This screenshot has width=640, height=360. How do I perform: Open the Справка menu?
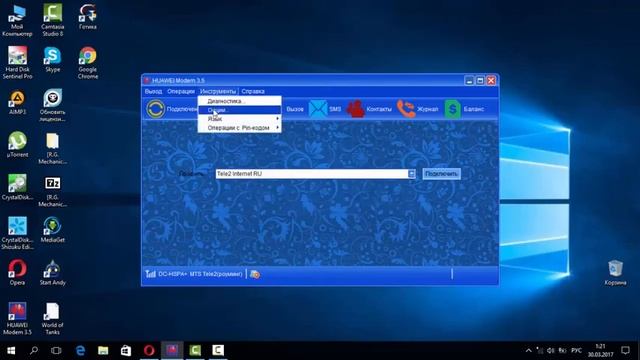click(x=253, y=91)
